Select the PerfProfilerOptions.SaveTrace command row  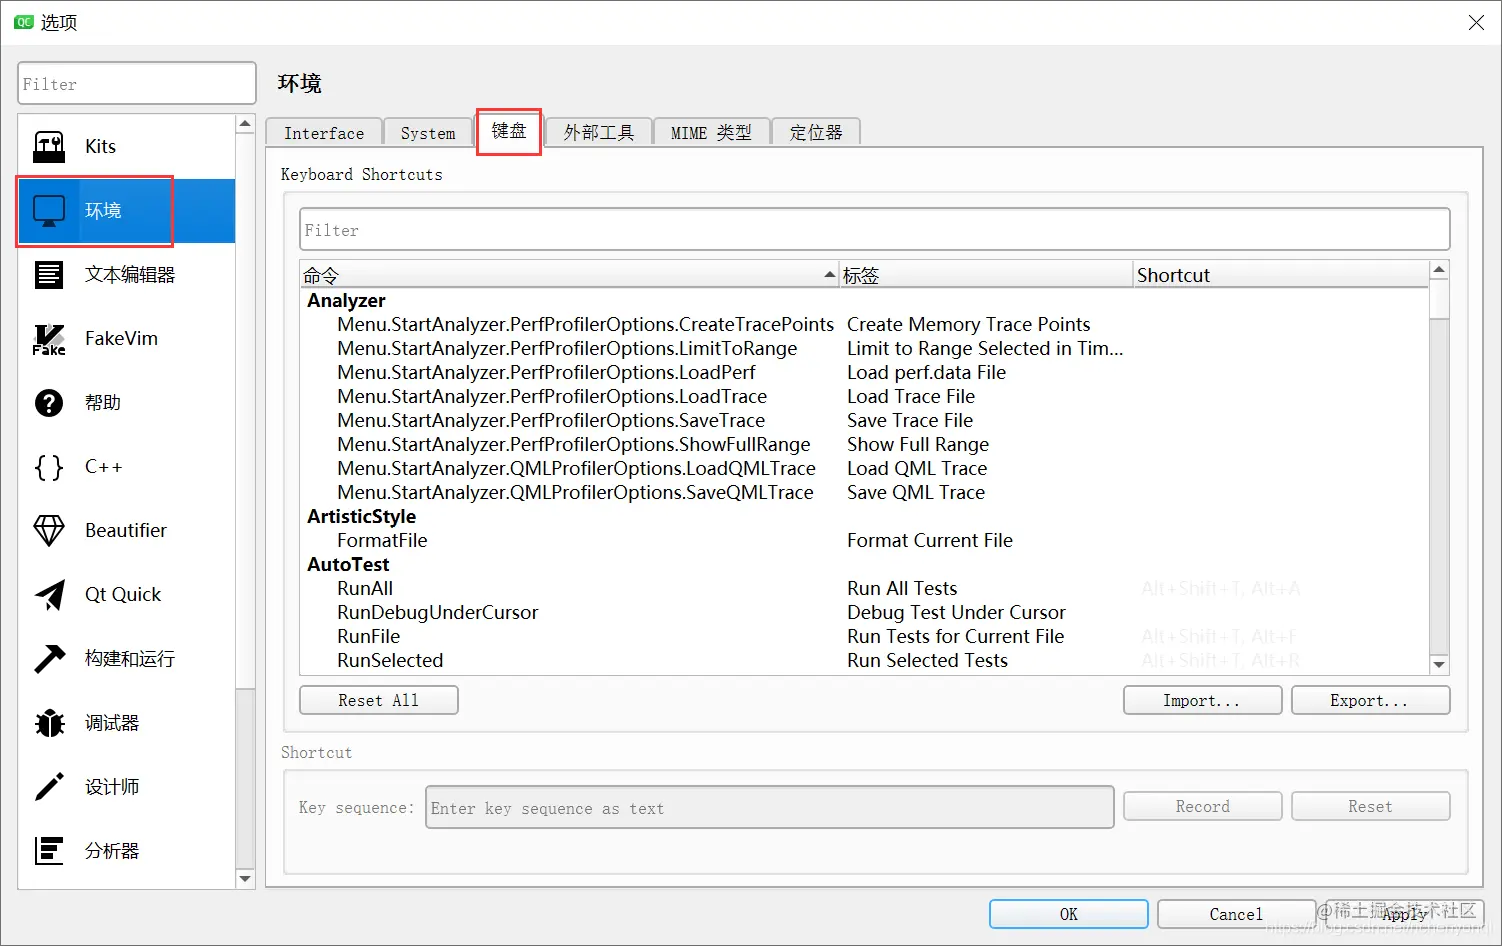point(864,421)
